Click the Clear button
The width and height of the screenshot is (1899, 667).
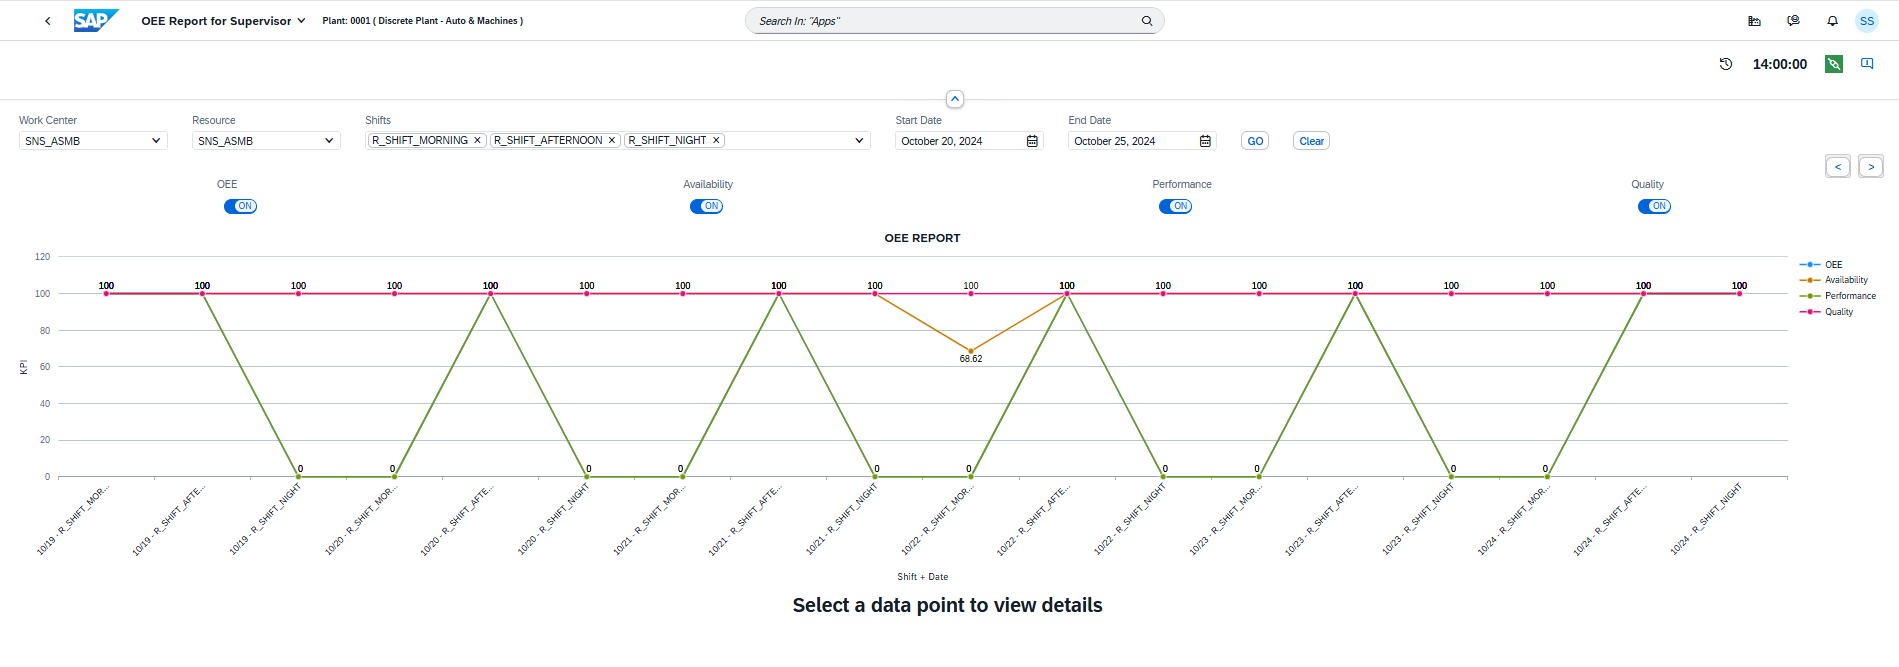[x=1311, y=141]
